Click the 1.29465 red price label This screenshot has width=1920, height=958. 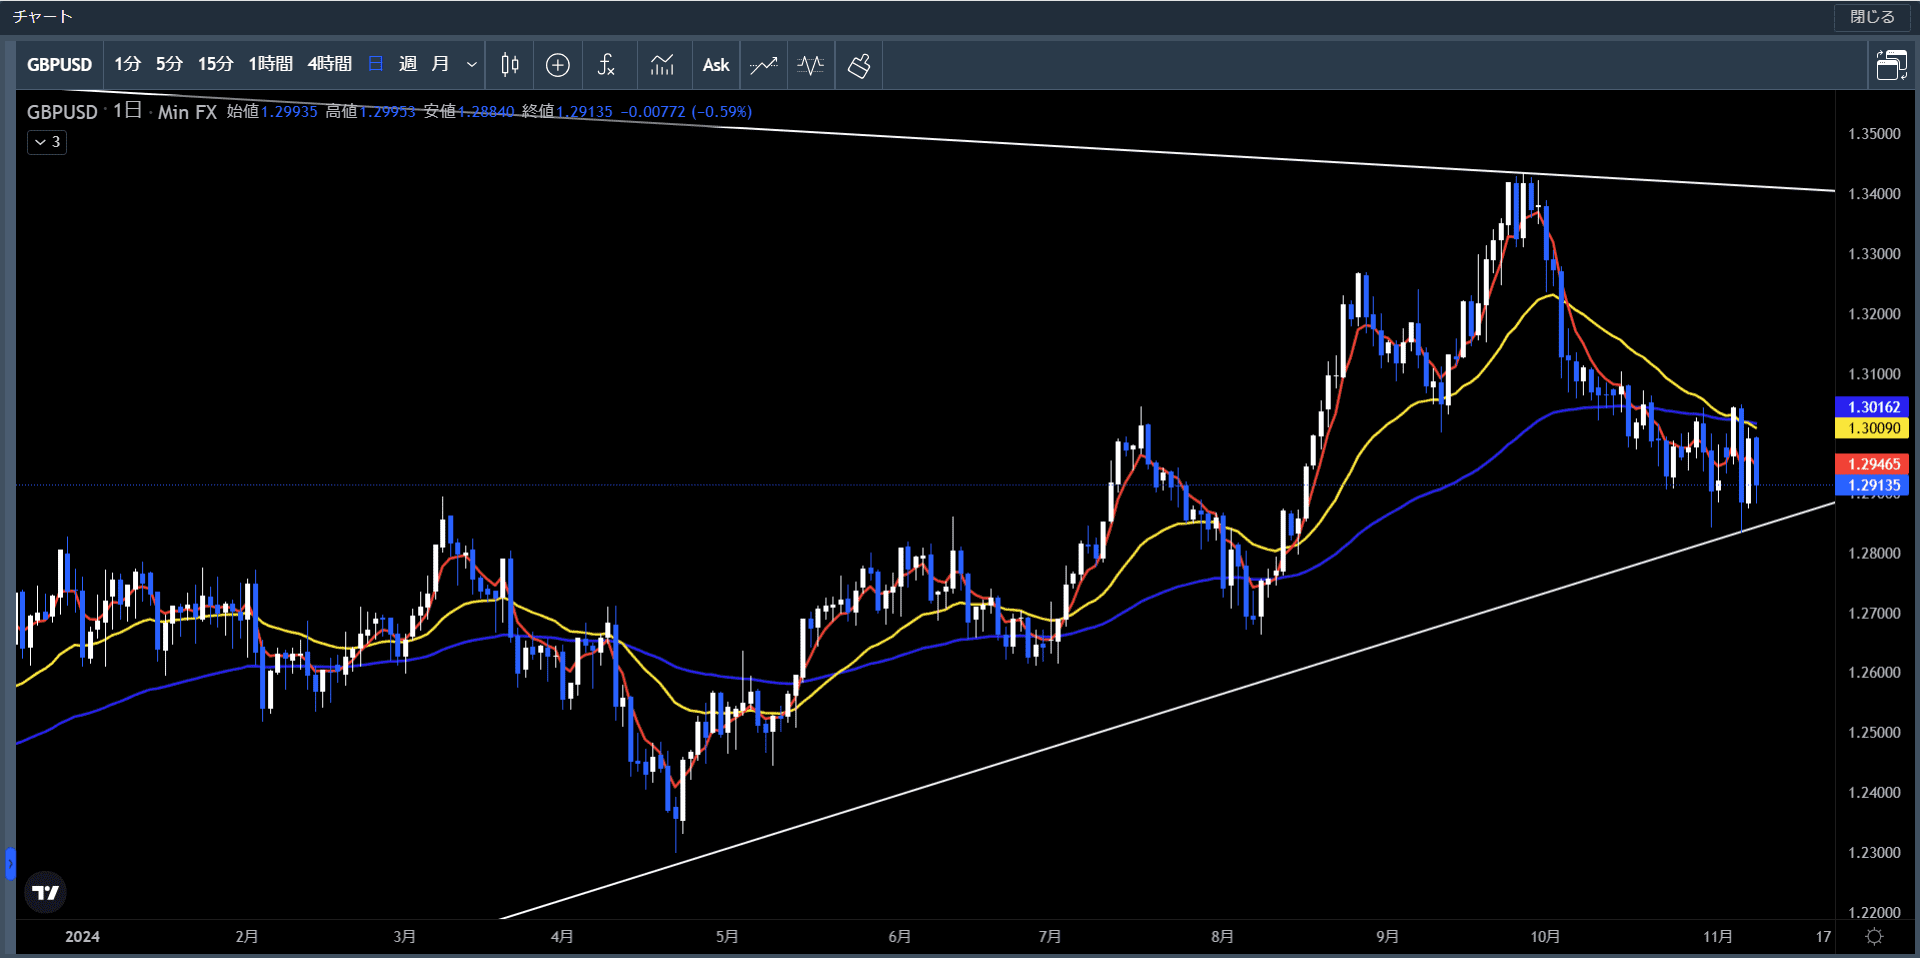click(x=1873, y=464)
